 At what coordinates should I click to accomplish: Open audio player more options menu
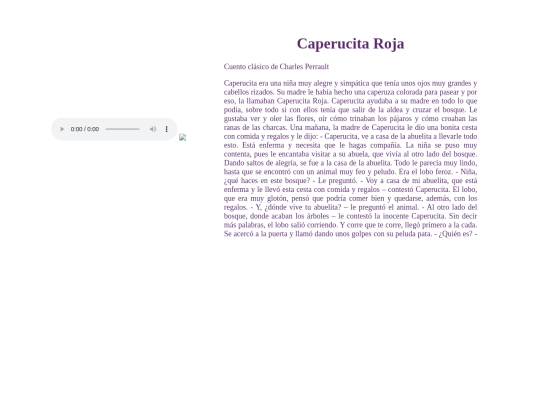coord(167,129)
